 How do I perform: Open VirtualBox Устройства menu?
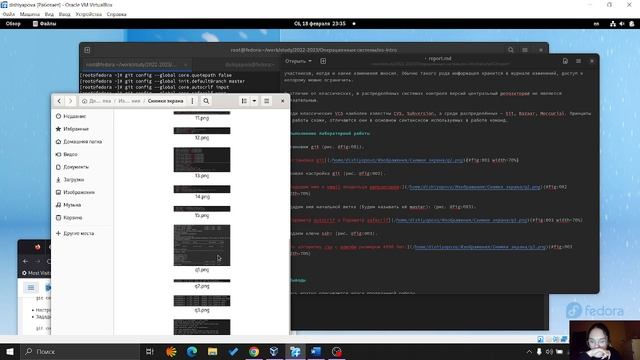pos(89,14)
